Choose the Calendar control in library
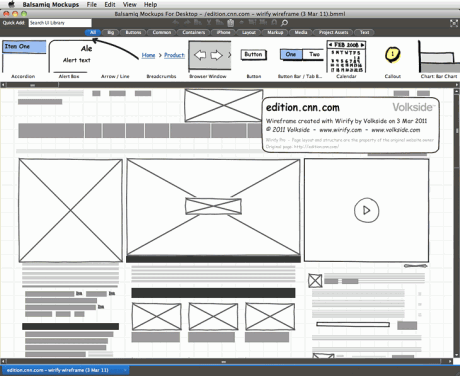 coord(346,59)
